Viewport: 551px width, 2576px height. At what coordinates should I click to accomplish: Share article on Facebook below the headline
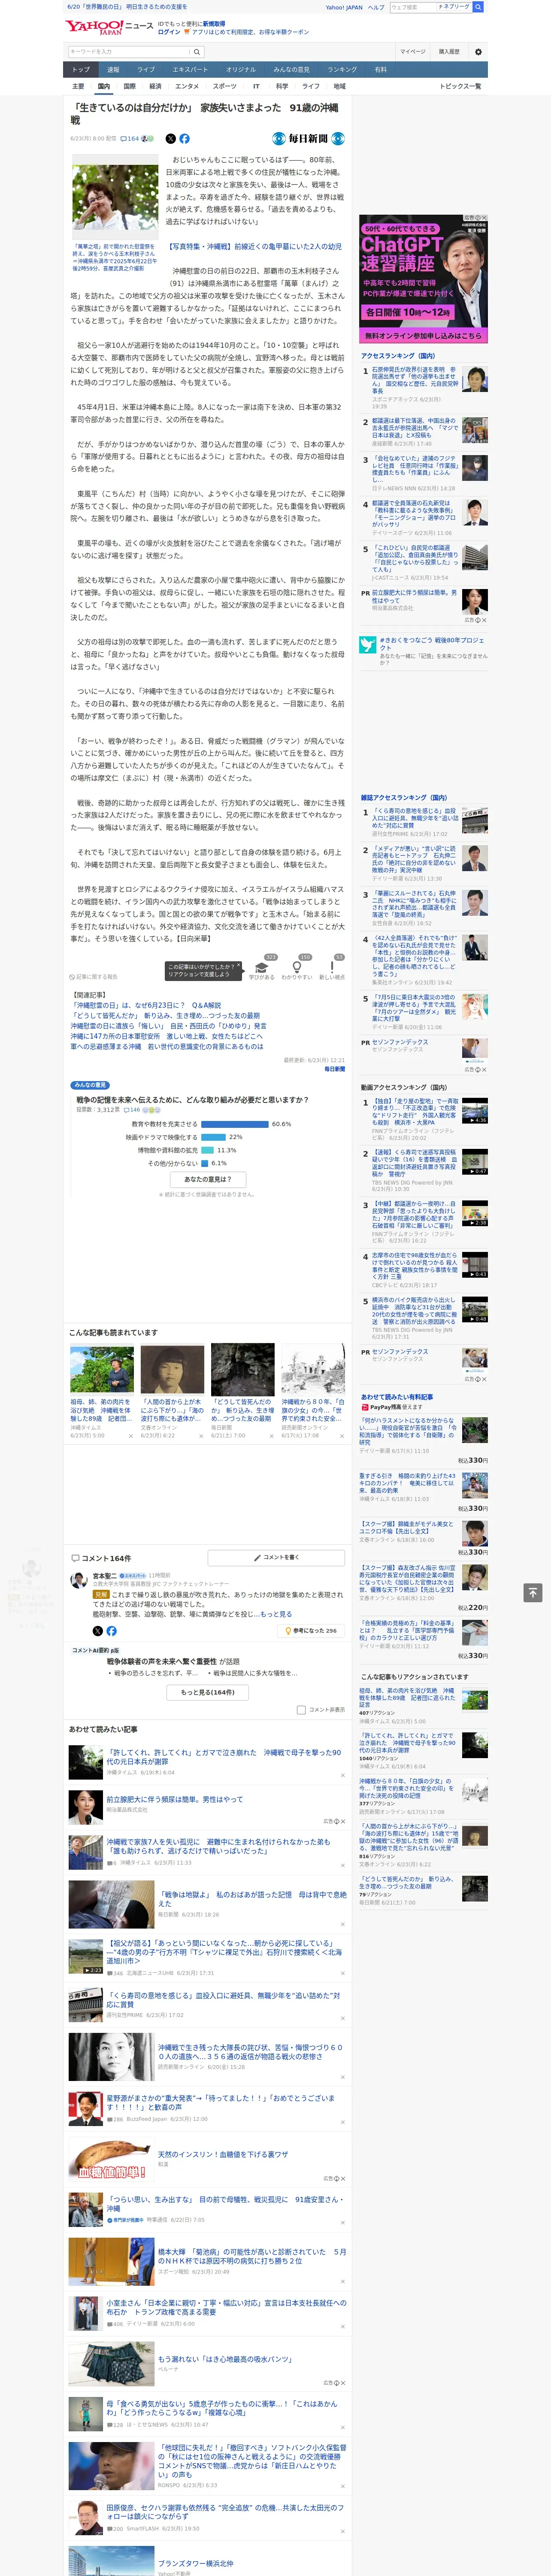184,139
